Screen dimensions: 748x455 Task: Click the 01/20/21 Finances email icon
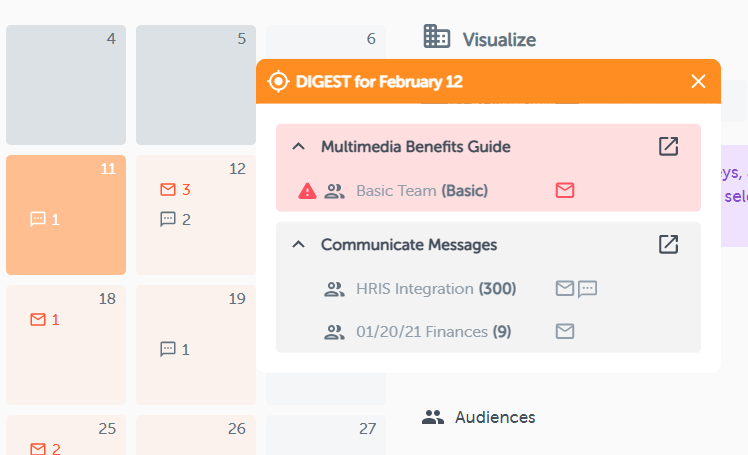point(565,331)
